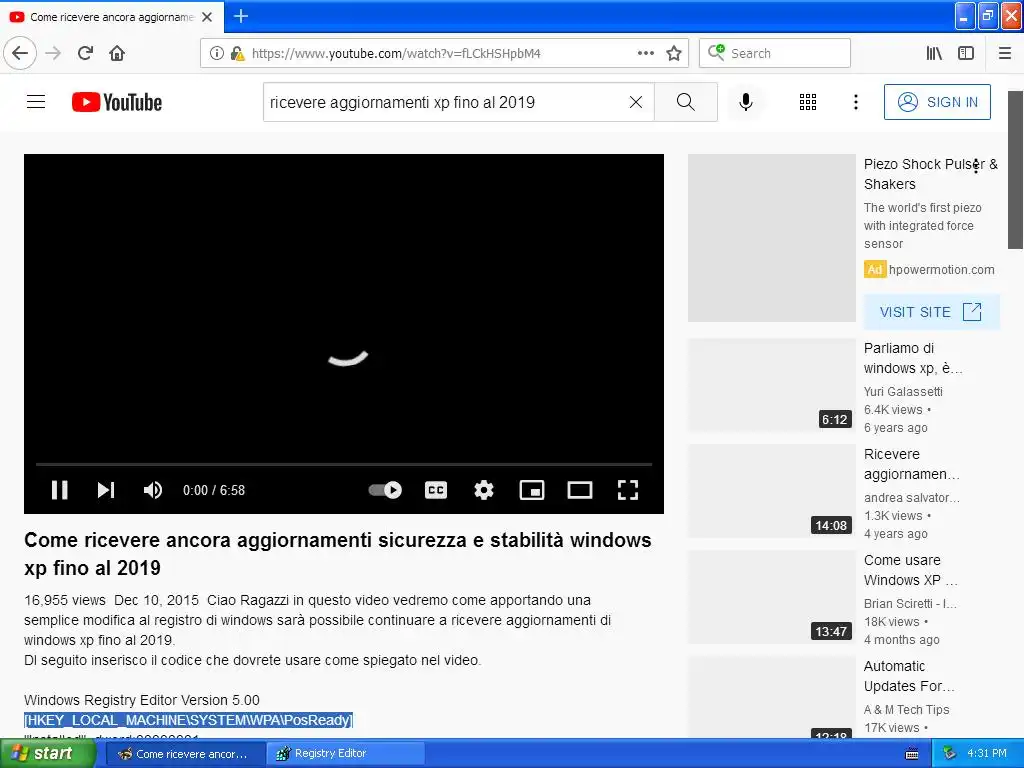Toggle closed captions
The width and height of the screenshot is (1024, 768).
(436, 490)
